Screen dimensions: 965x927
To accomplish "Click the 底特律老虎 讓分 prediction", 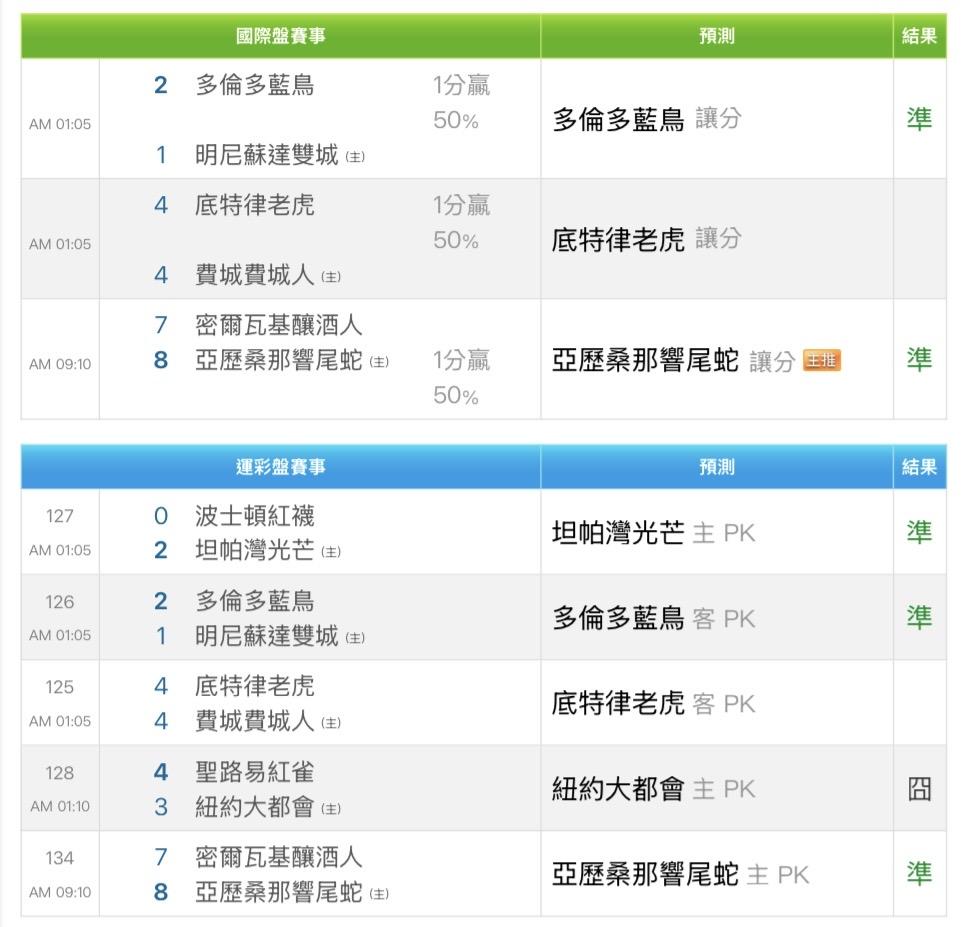I will [x=646, y=239].
